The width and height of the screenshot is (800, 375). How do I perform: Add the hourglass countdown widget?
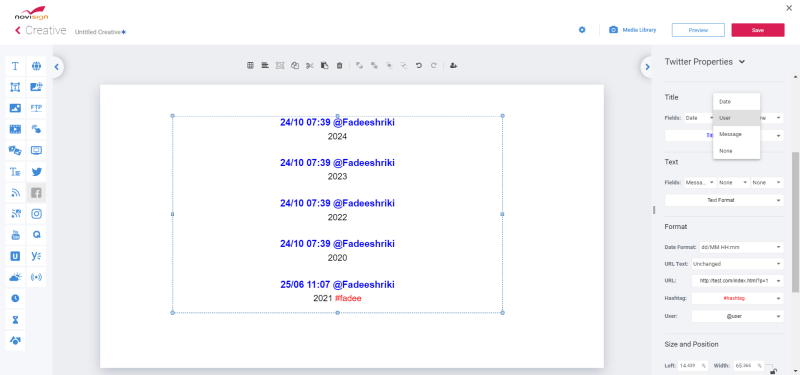pyautogui.click(x=15, y=319)
